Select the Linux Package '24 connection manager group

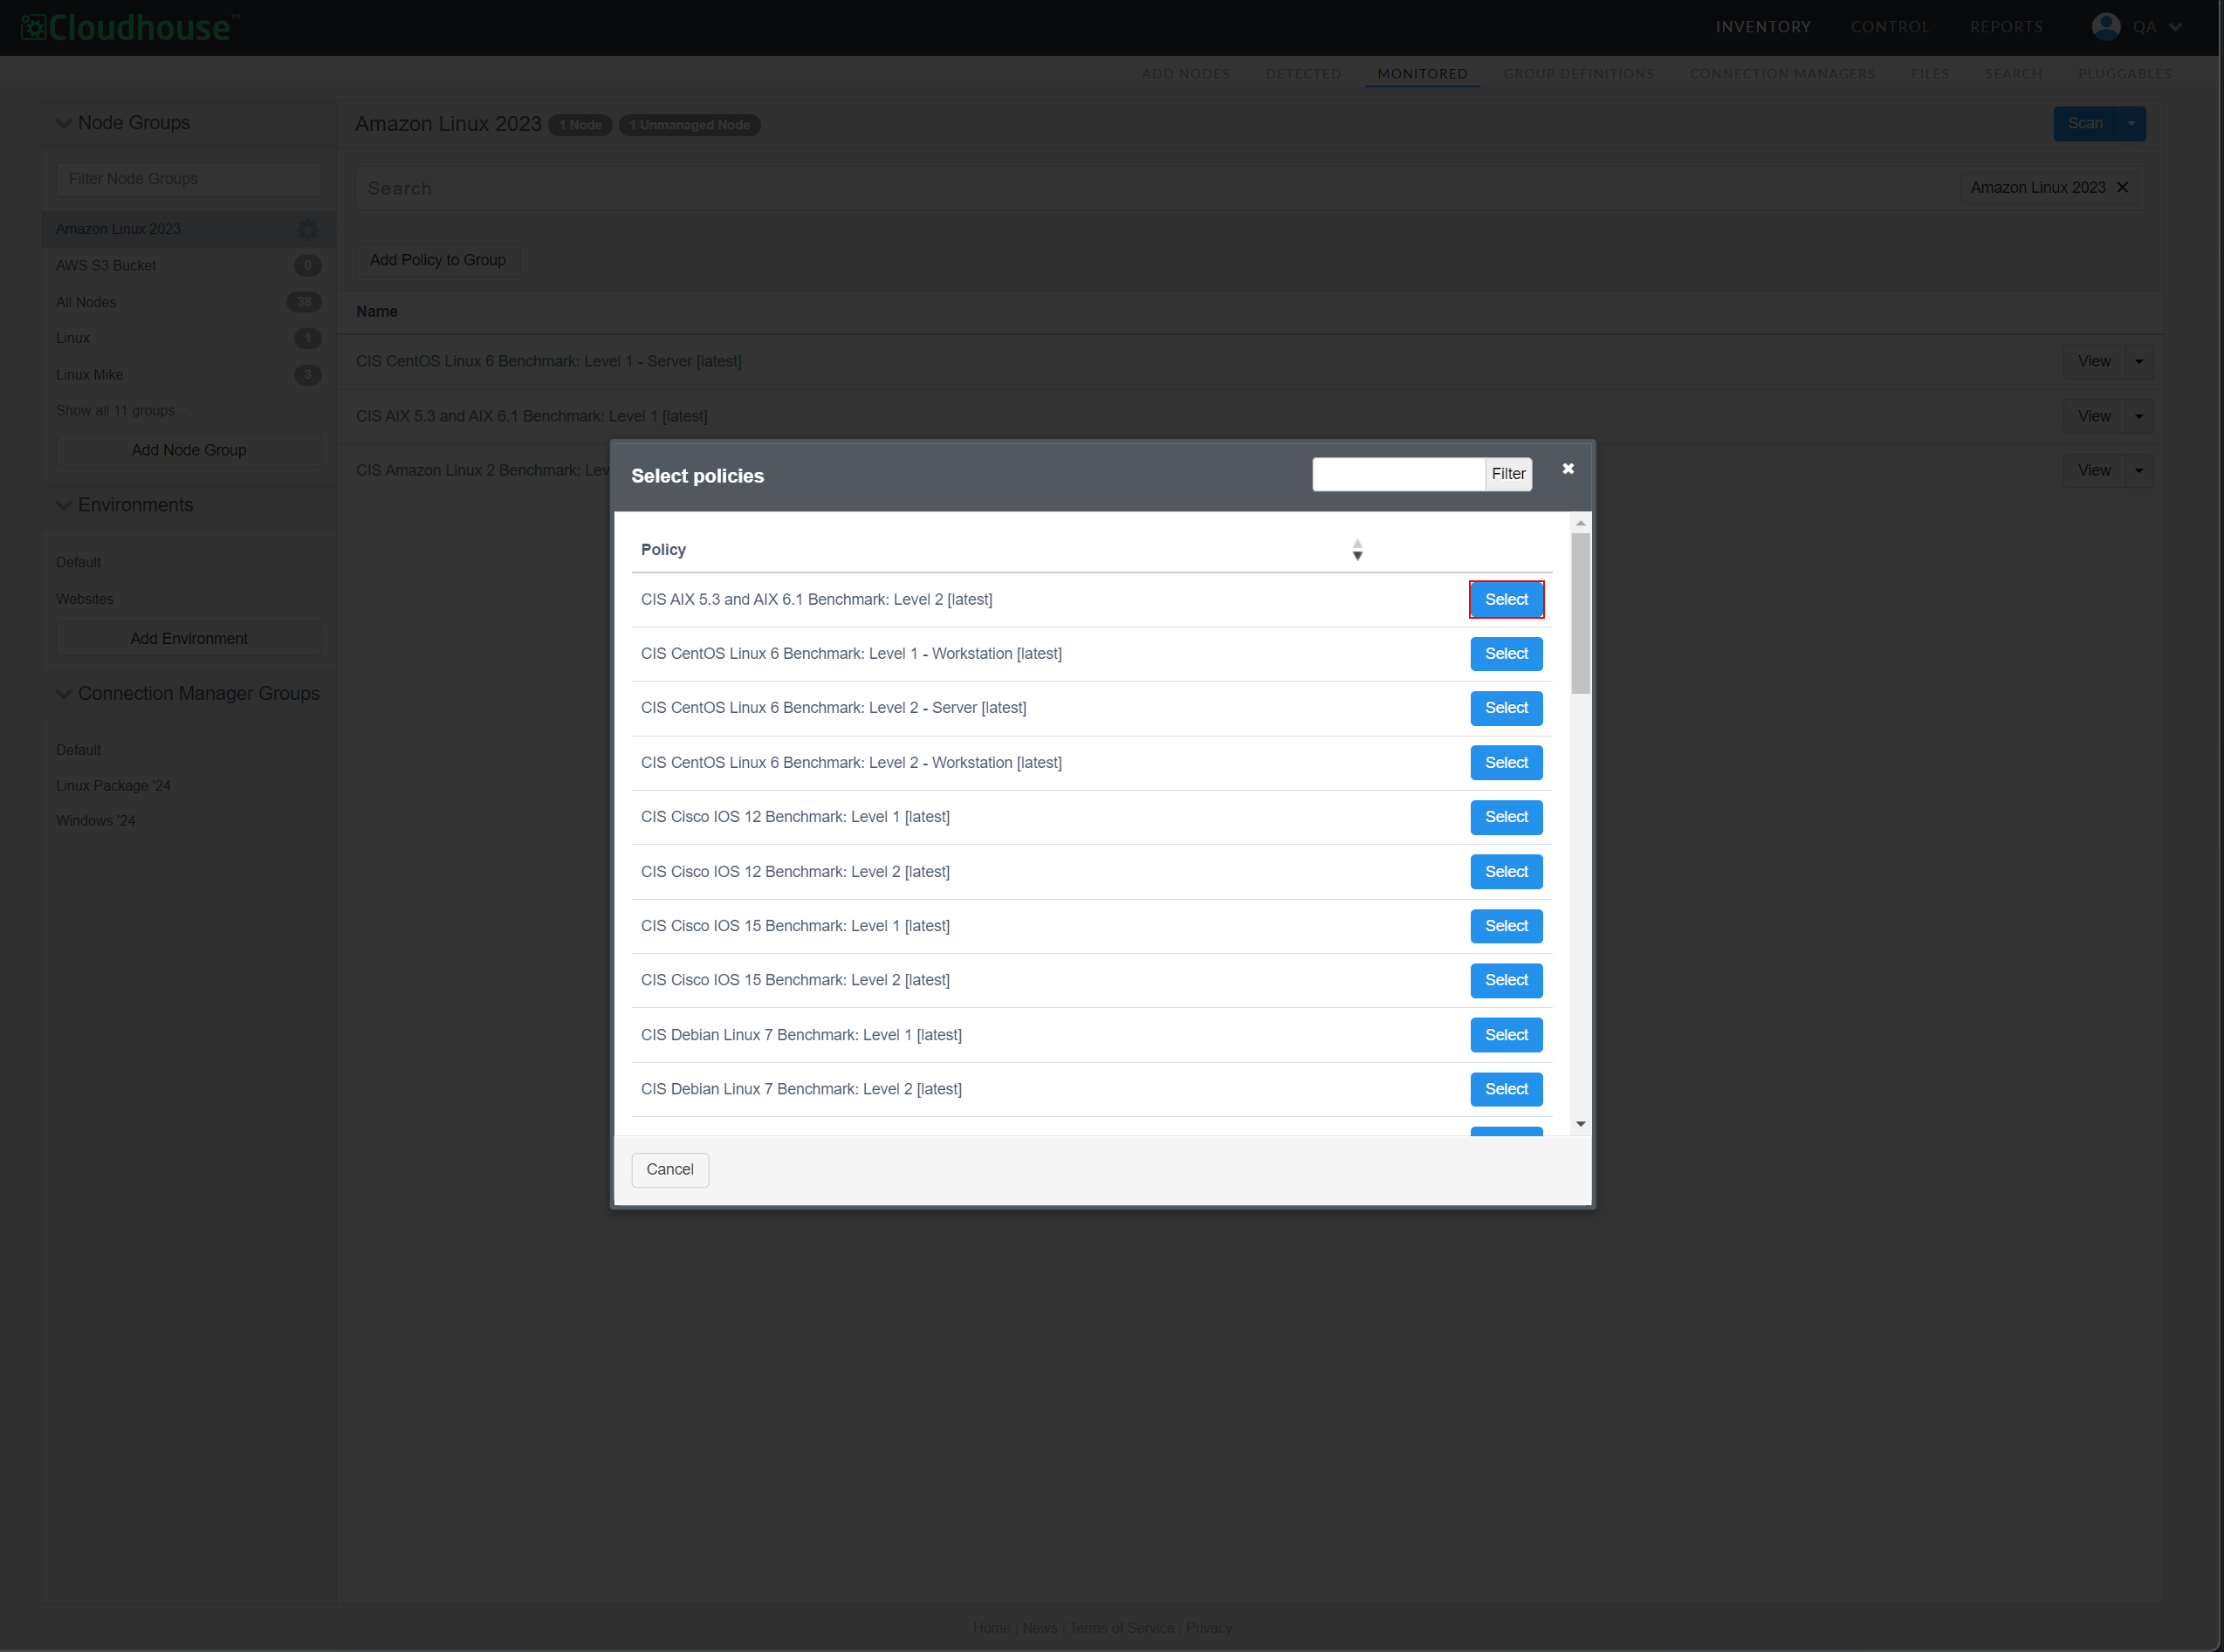coord(113,786)
